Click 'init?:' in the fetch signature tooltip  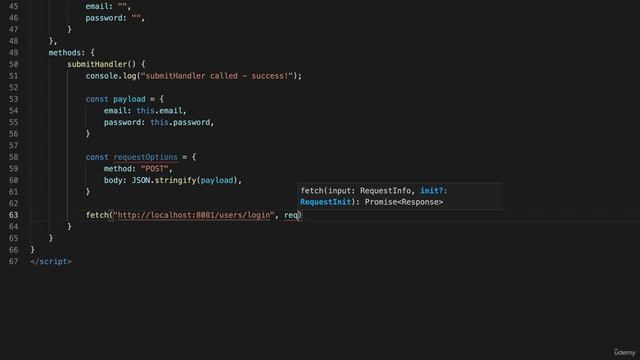click(433, 191)
